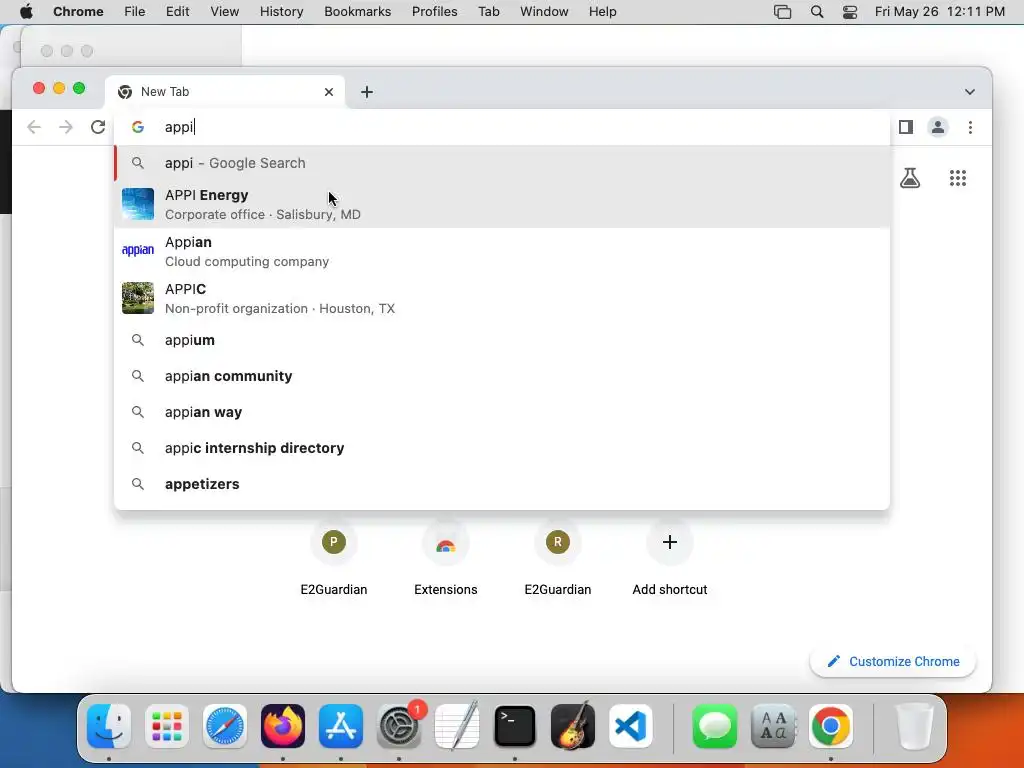This screenshot has height=768, width=1024.
Task: Select the APPI Energy suggestion
Action: tap(502, 204)
